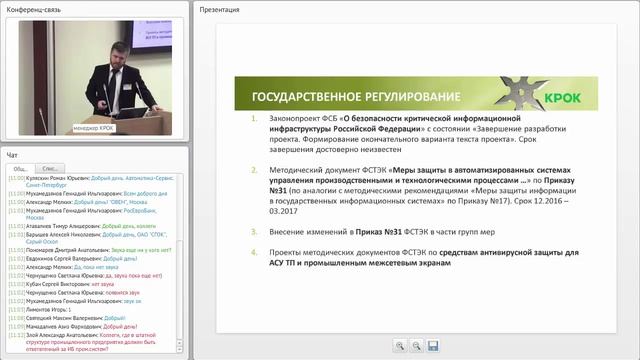Image resolution: width=640 pixels, height=360 pixels.
Task: Zoom out the presentation slide
Action: pos(416,346)
